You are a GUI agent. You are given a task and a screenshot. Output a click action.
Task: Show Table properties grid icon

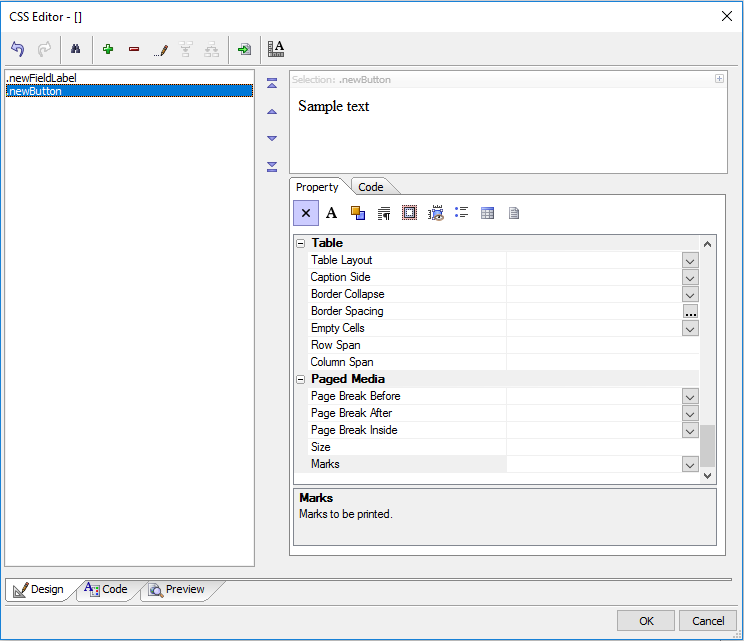pyautogui.click(x=487, y=213)
